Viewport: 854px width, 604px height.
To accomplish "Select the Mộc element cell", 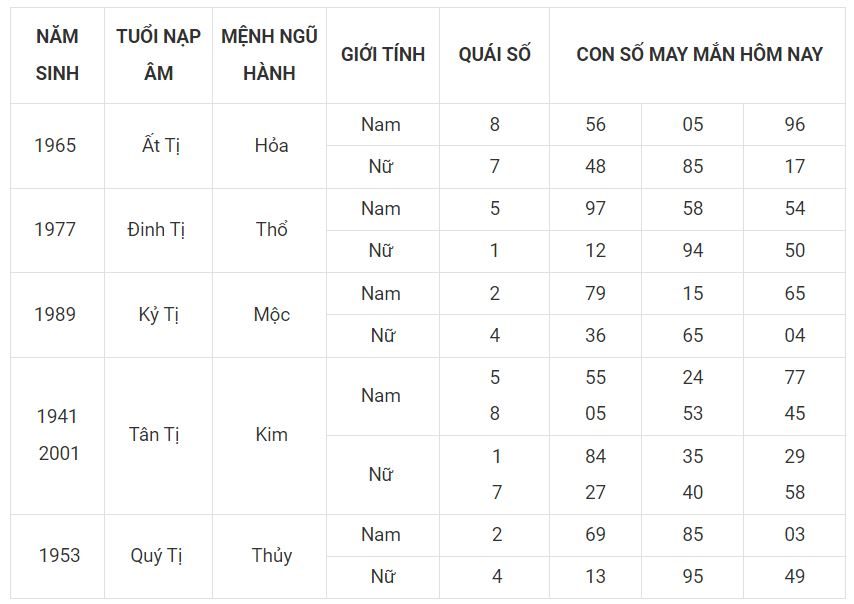I will click(x=270, y=315).
